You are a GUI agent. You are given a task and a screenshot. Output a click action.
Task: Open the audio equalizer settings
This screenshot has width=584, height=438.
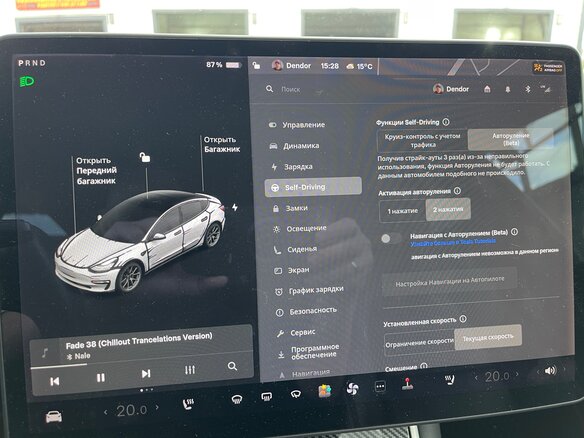(190, 369)
